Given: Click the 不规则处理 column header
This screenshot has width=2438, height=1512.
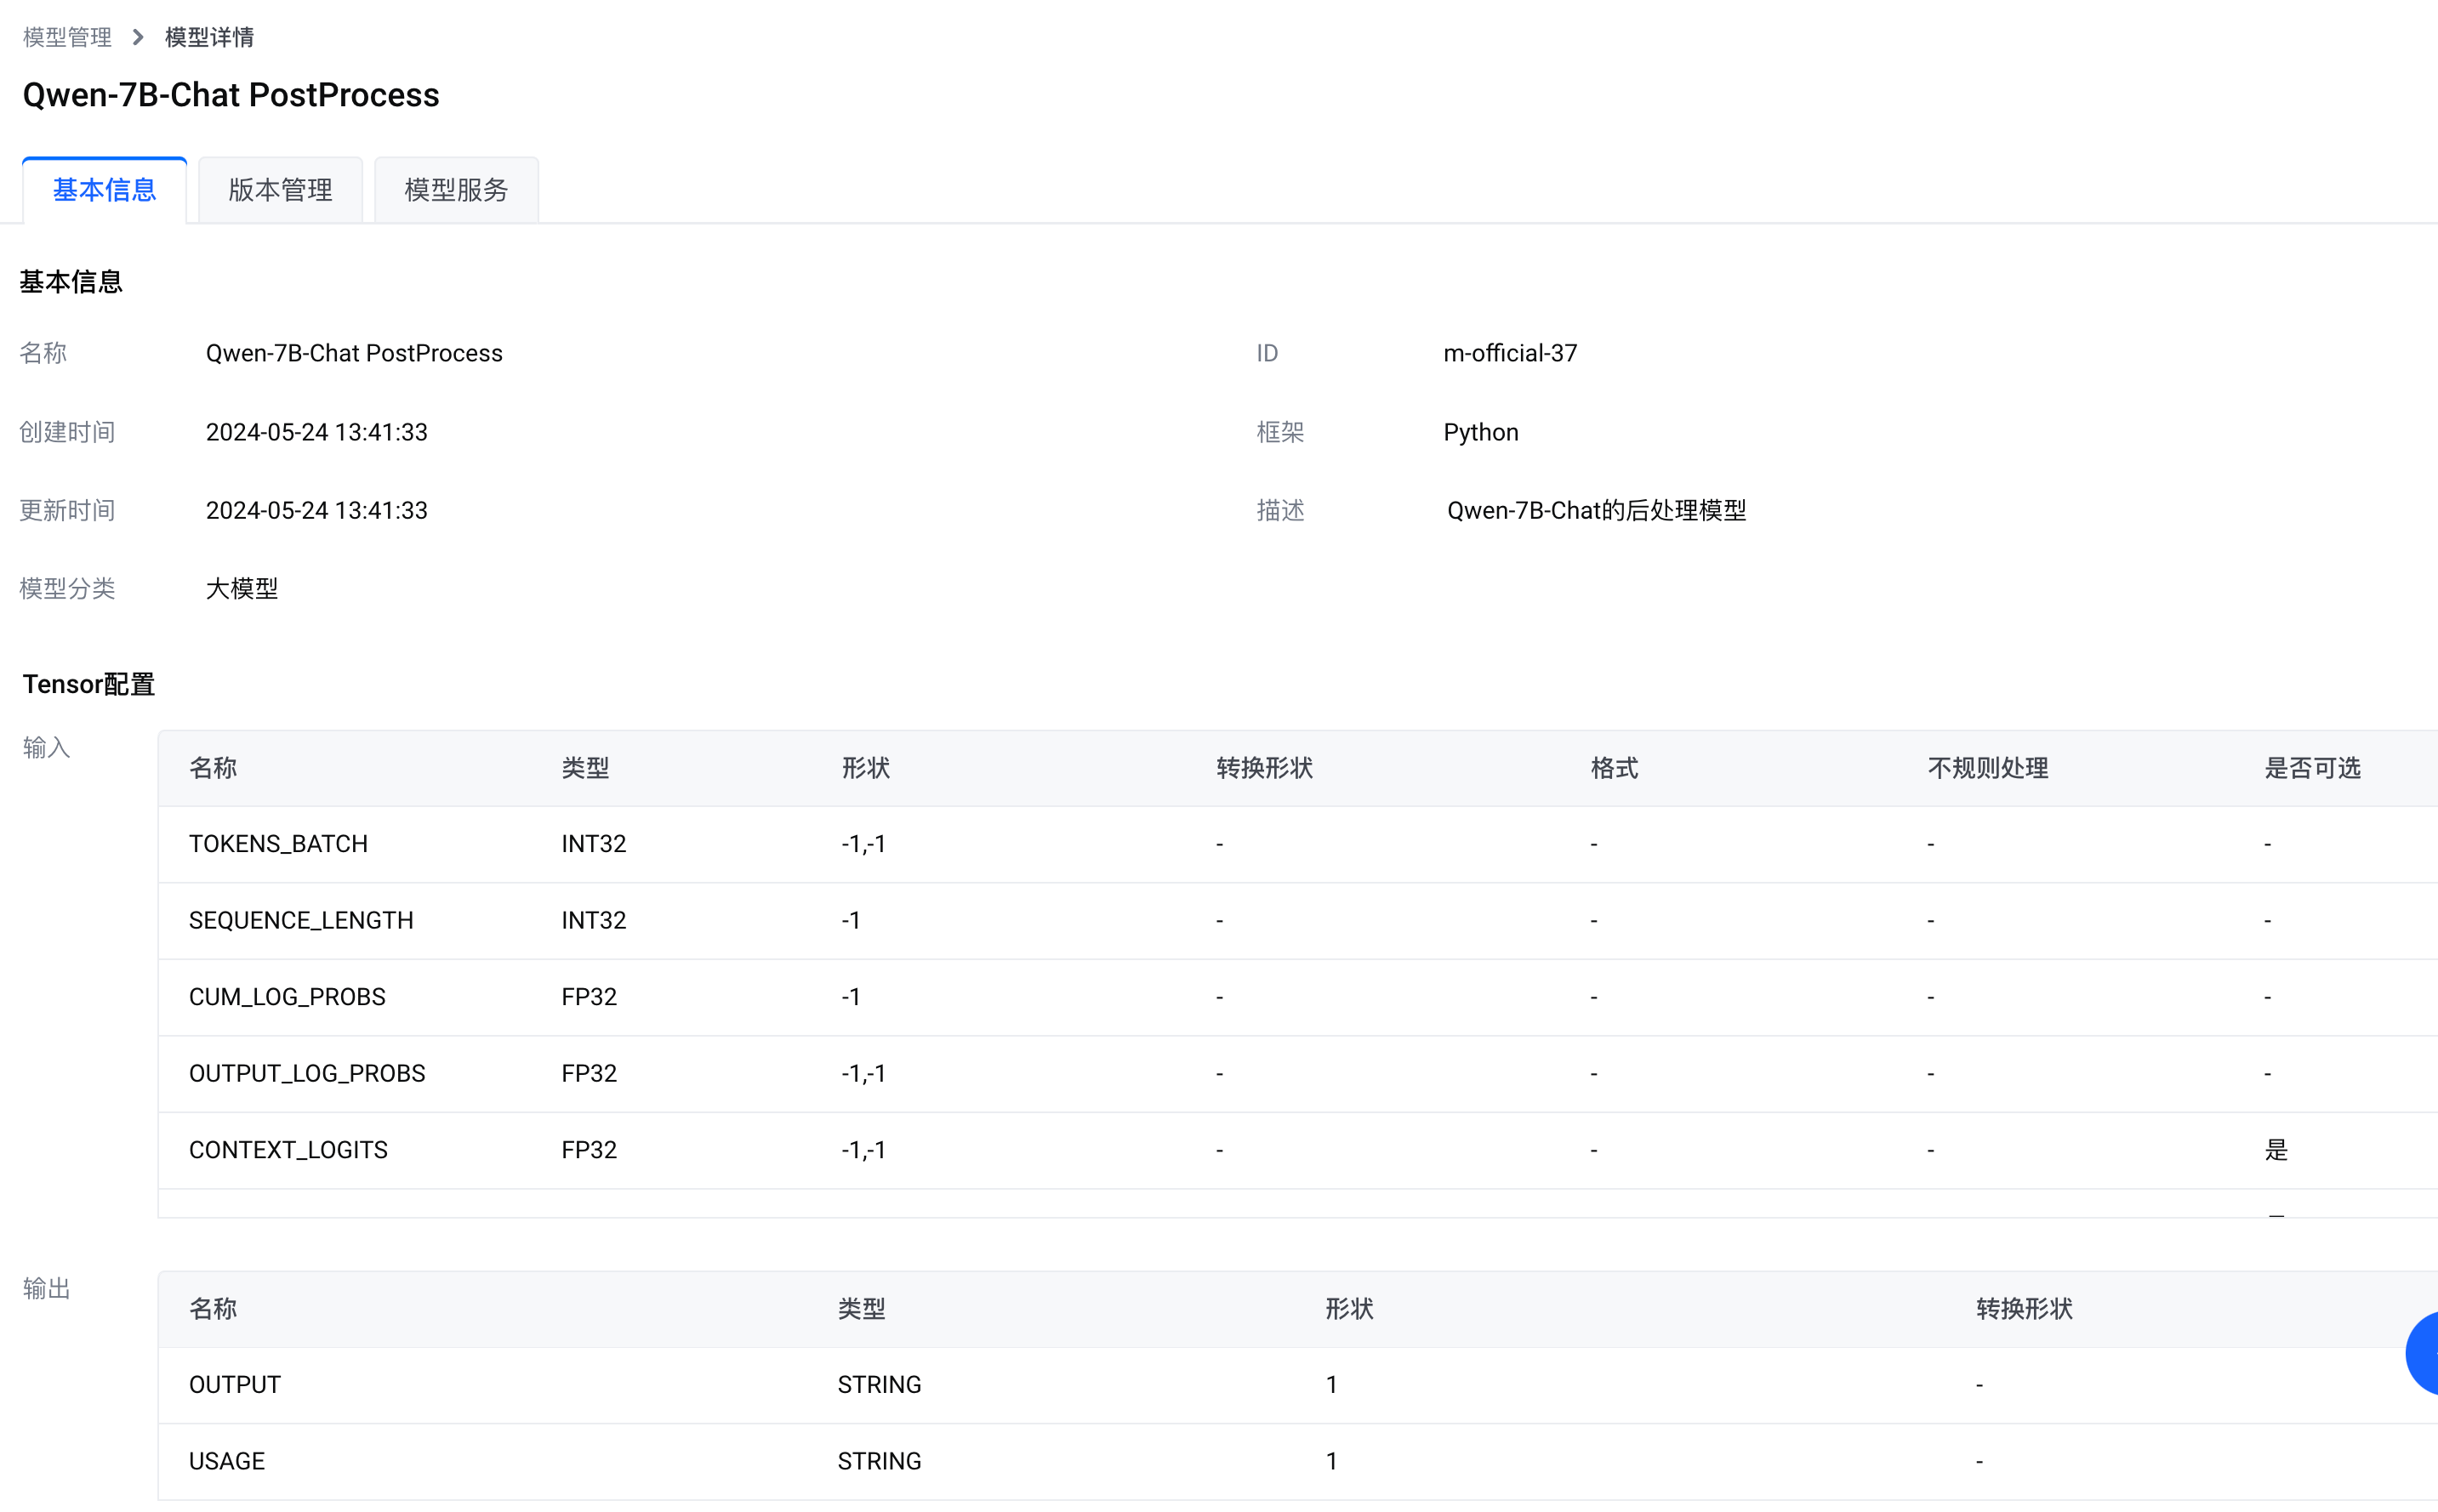Looking at the screenshot, I should (1988, 768).
